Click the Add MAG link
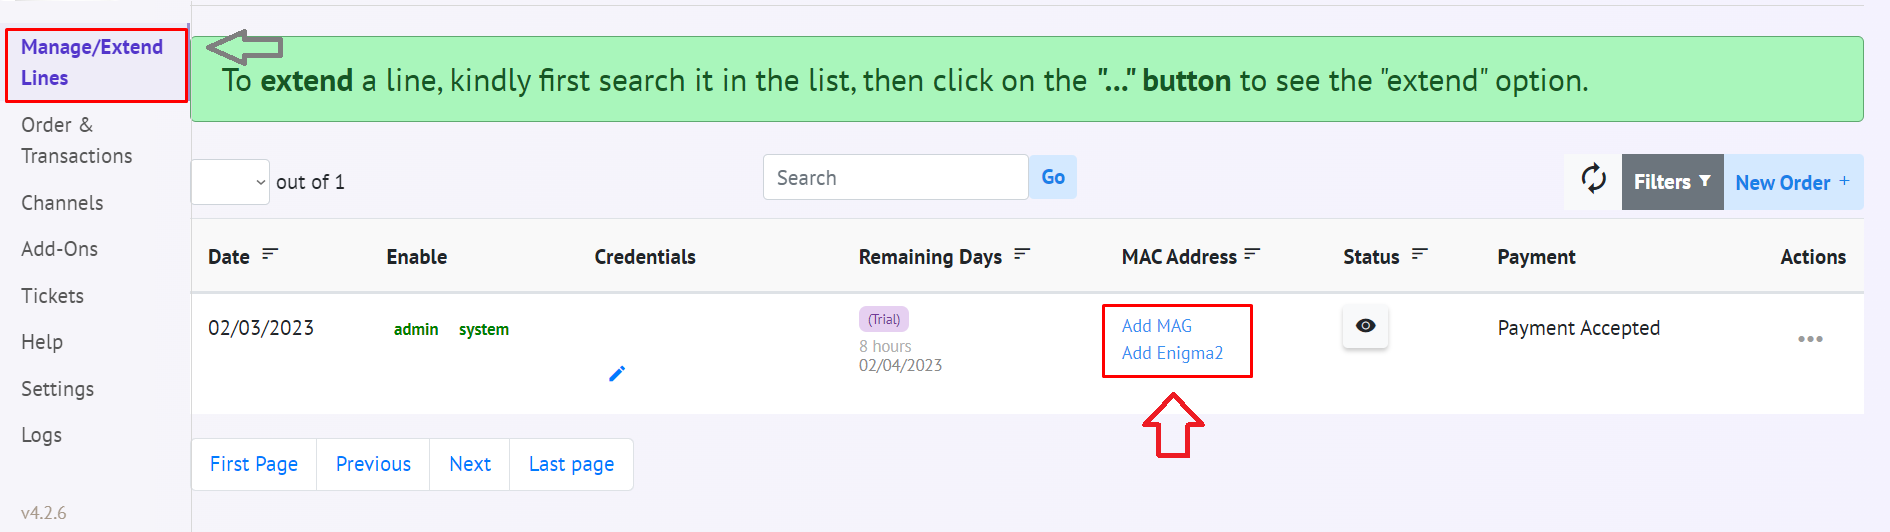 click(1157, 326)
